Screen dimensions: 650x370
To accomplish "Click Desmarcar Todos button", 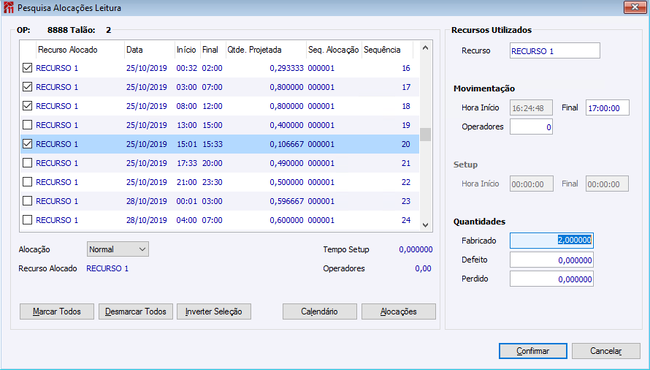I will 136,312.
